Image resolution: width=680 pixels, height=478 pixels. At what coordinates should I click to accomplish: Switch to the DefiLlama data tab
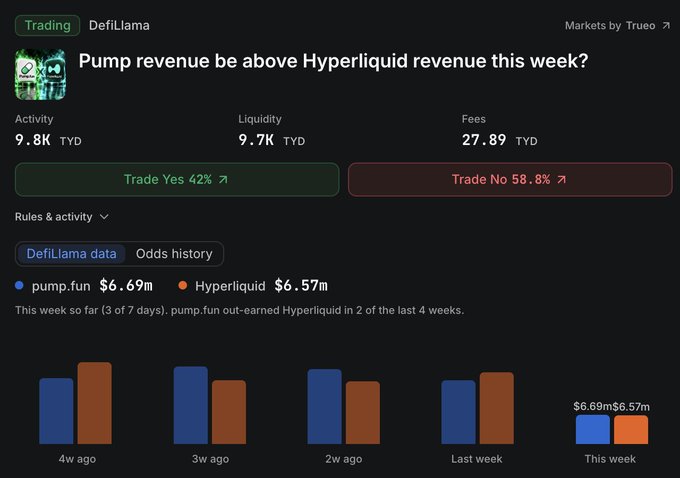tap(72, 254)
